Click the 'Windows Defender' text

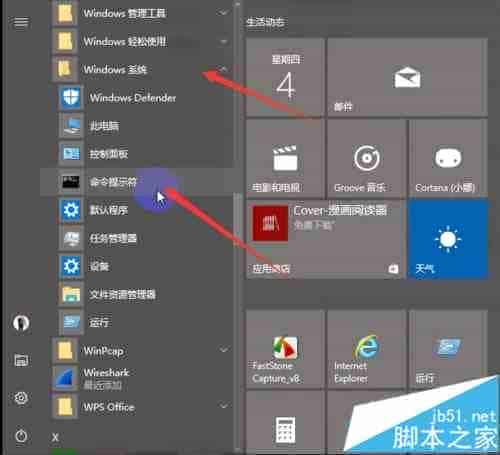(x=133, y=98)
